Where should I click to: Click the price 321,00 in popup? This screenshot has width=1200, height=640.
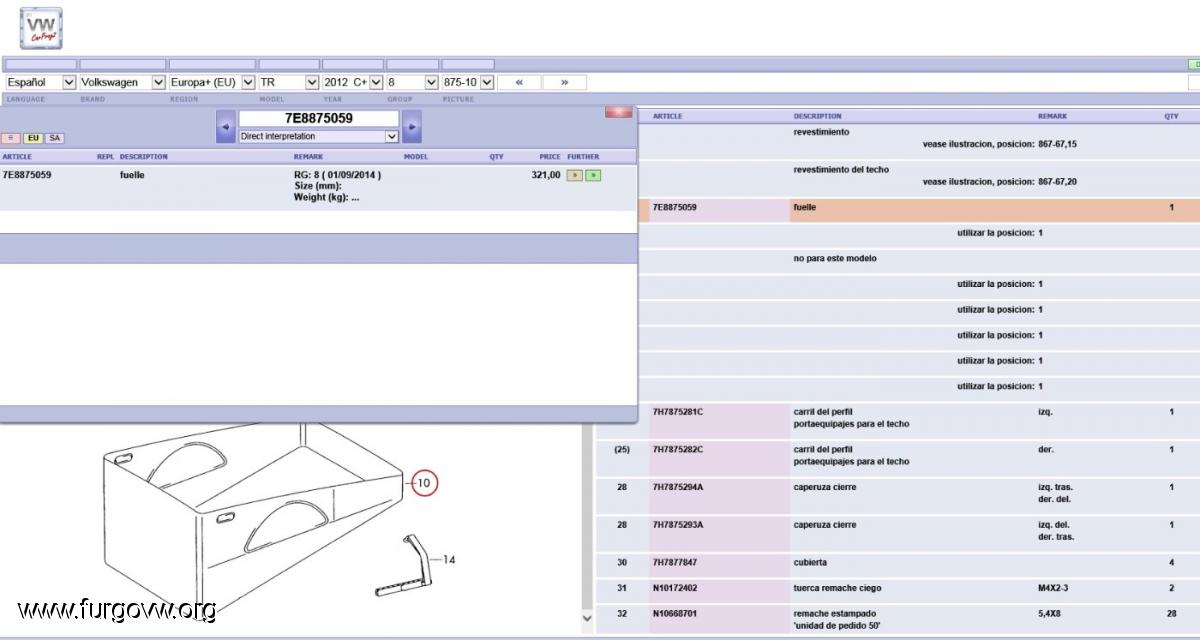click(546, 175)
